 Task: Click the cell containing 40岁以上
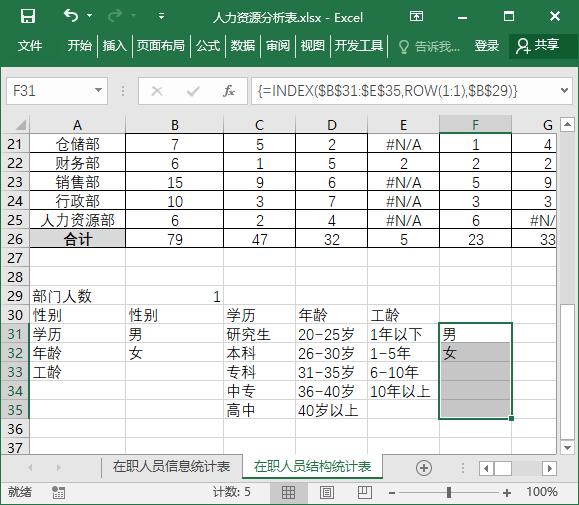point(331,410)
